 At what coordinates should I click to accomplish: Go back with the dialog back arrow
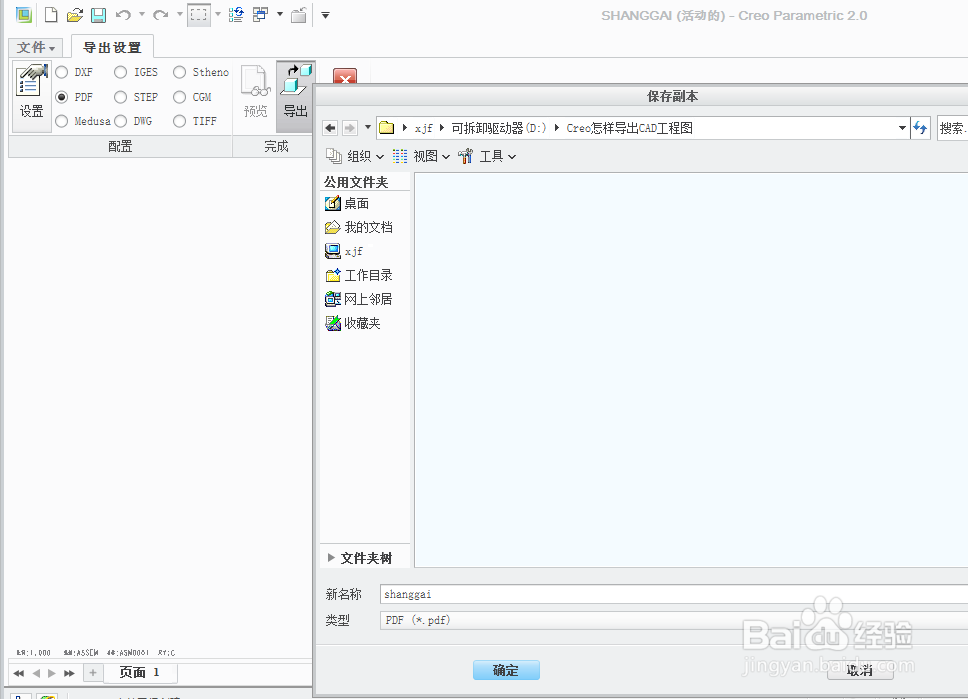pyautogui.click(x=330, y=128)
